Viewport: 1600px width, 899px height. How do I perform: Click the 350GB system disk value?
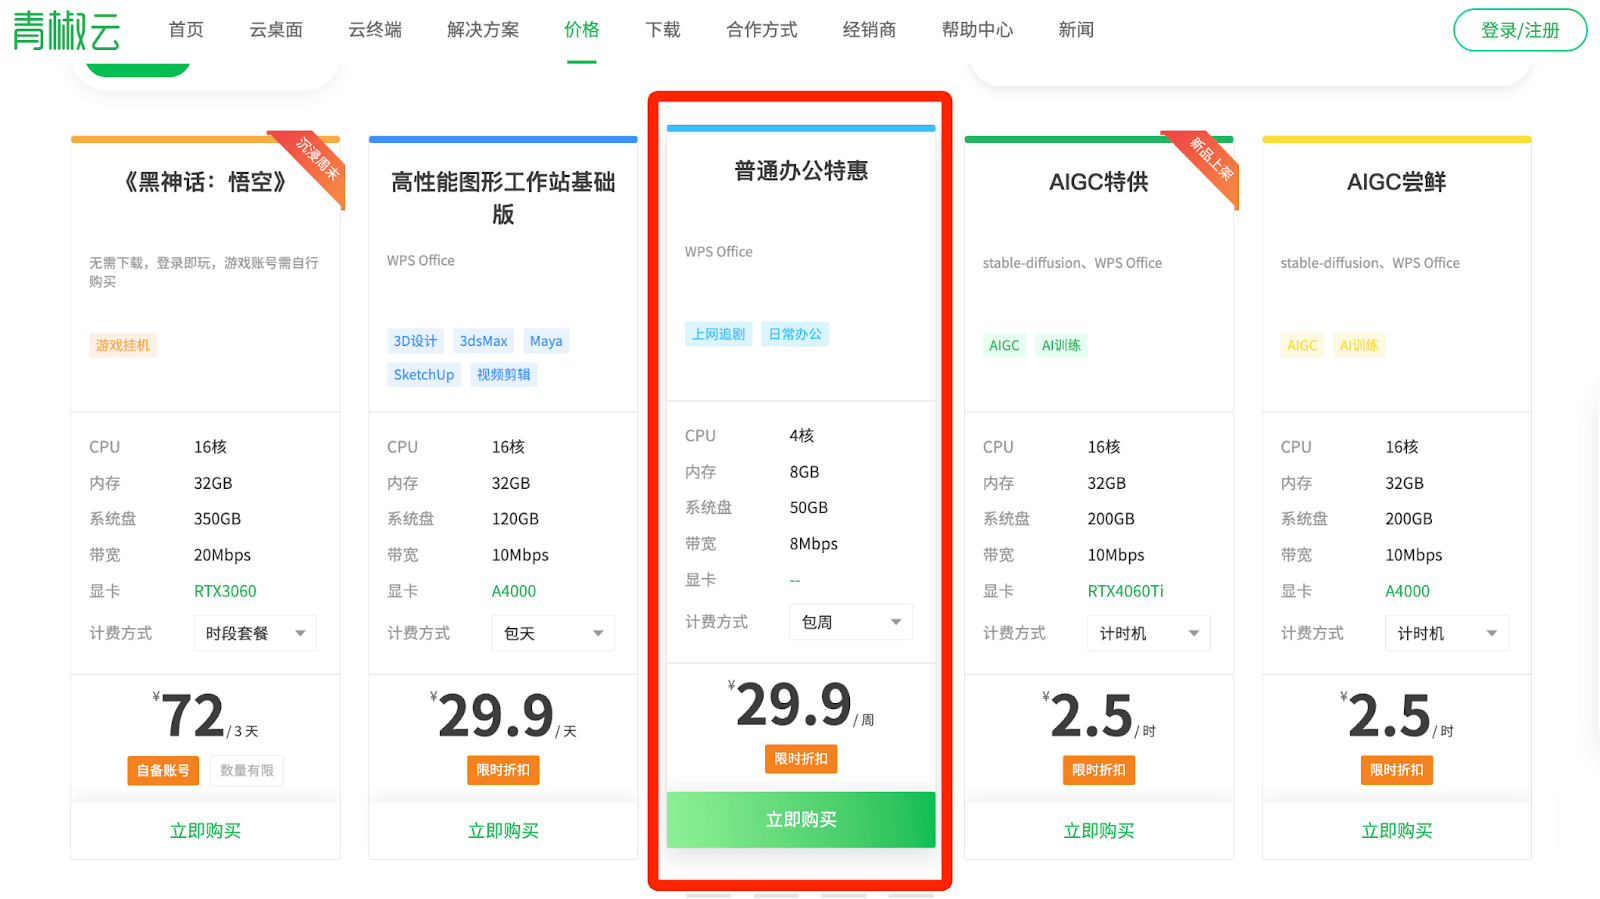click(x=218, y=519)
